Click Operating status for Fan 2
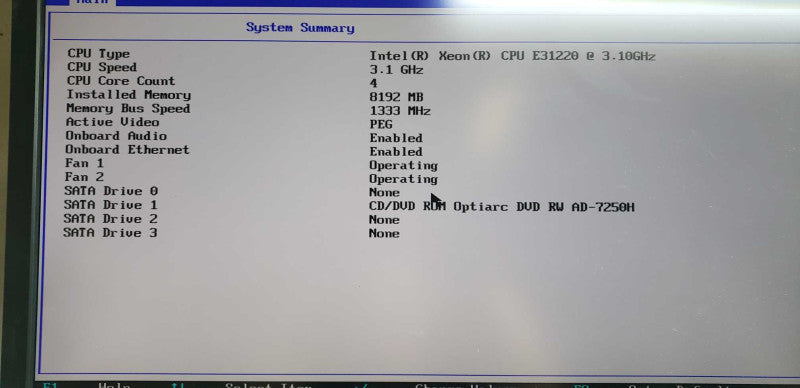Screen dimensions: 800x388 pos(404,179)
